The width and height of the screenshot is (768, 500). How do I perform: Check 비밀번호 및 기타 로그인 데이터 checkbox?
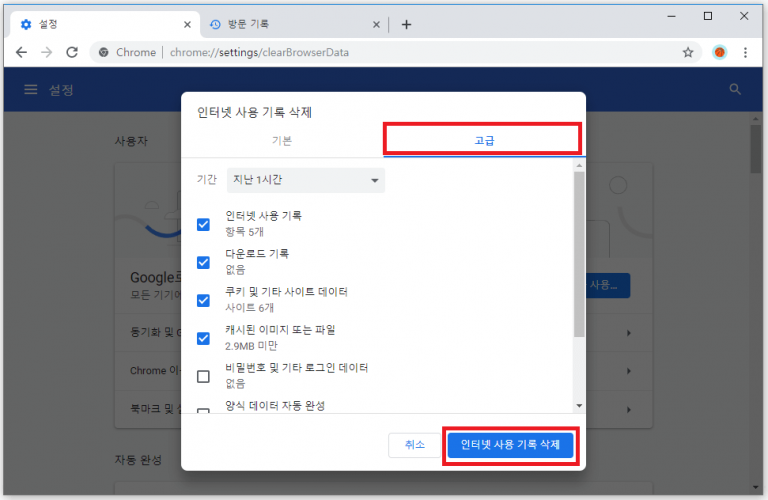(x=203, y=377)
